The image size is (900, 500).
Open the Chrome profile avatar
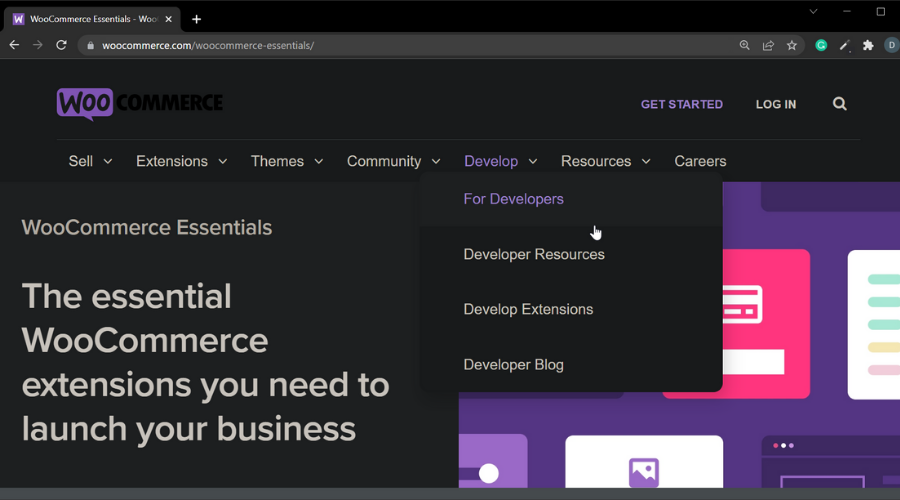tap(891, 45)
